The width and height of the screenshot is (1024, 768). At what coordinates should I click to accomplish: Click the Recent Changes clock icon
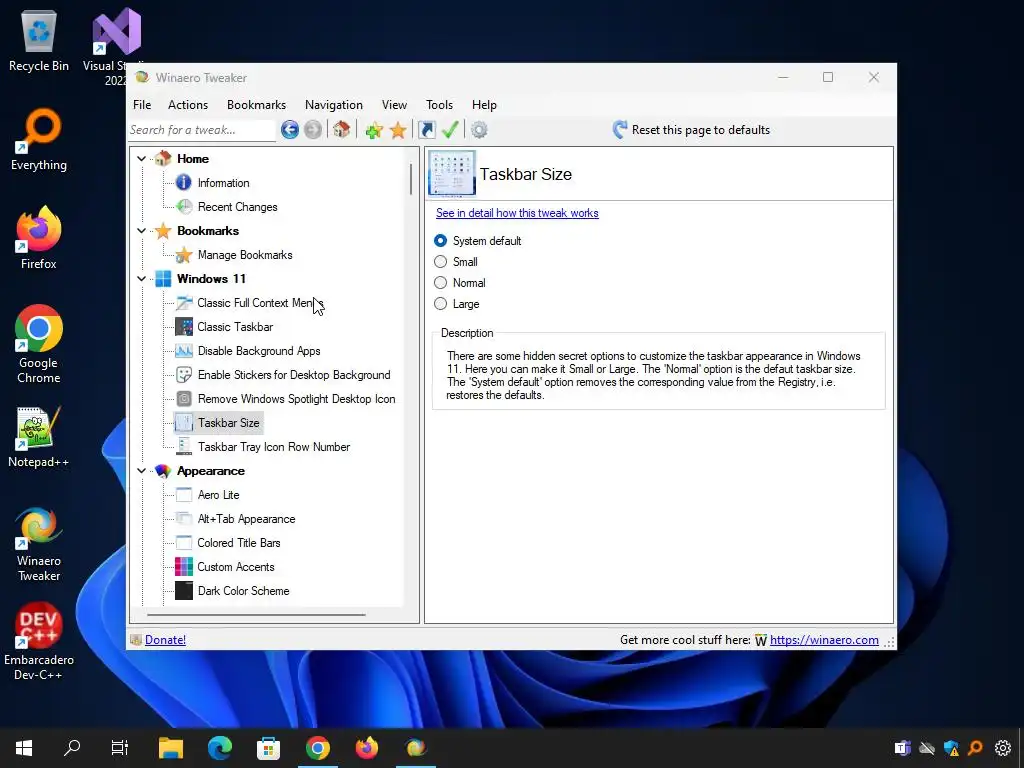pyautogui.click(x=184, y=207)
